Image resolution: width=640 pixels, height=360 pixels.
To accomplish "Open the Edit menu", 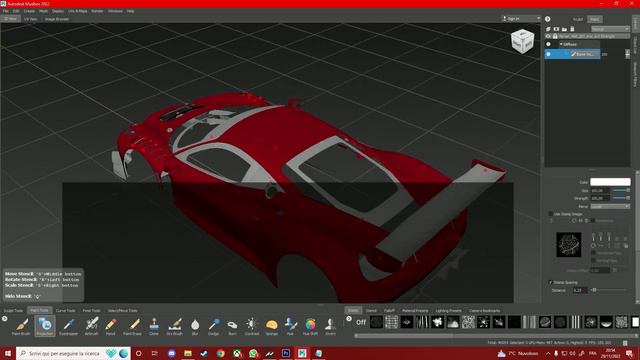I will coord(16,11).
